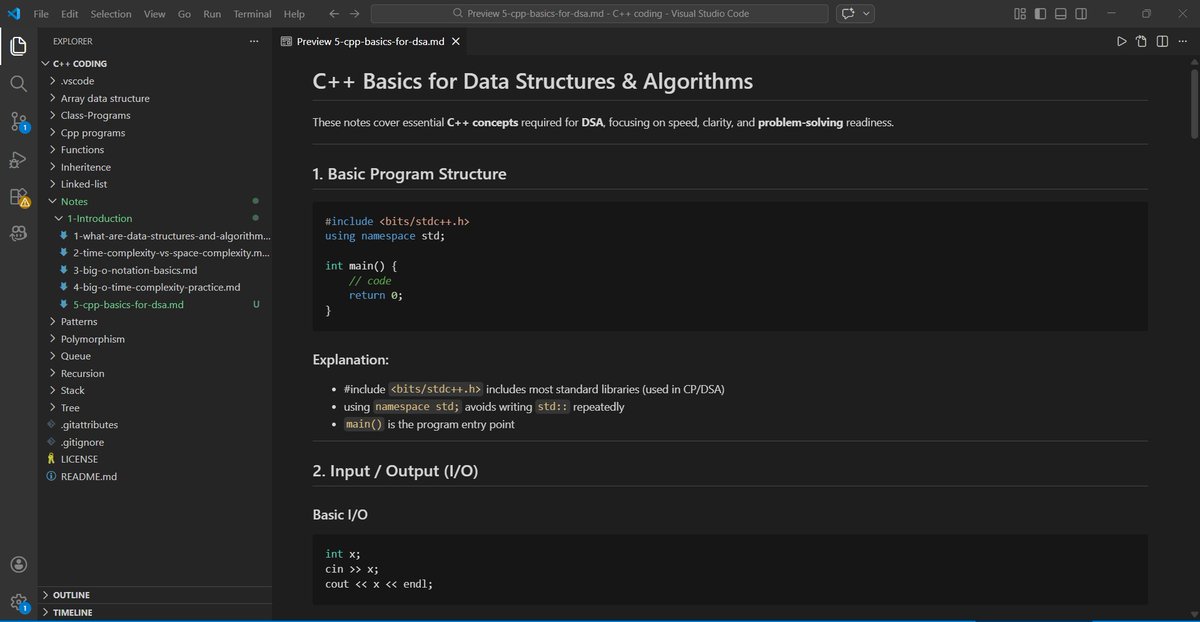
Task: Open the Search view in activity bar
Action: coord(18,84)
